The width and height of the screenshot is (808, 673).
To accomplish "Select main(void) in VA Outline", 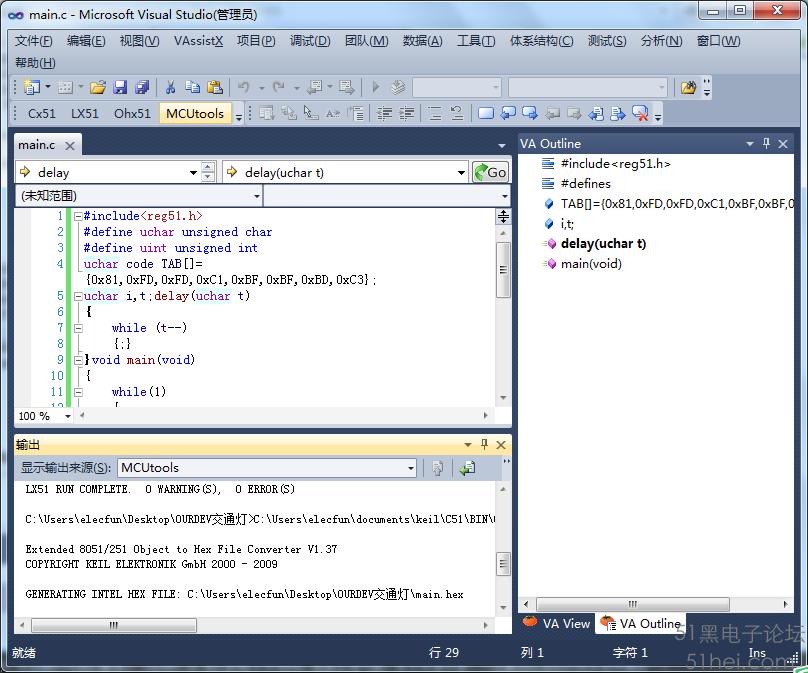I will pos(591,264).
